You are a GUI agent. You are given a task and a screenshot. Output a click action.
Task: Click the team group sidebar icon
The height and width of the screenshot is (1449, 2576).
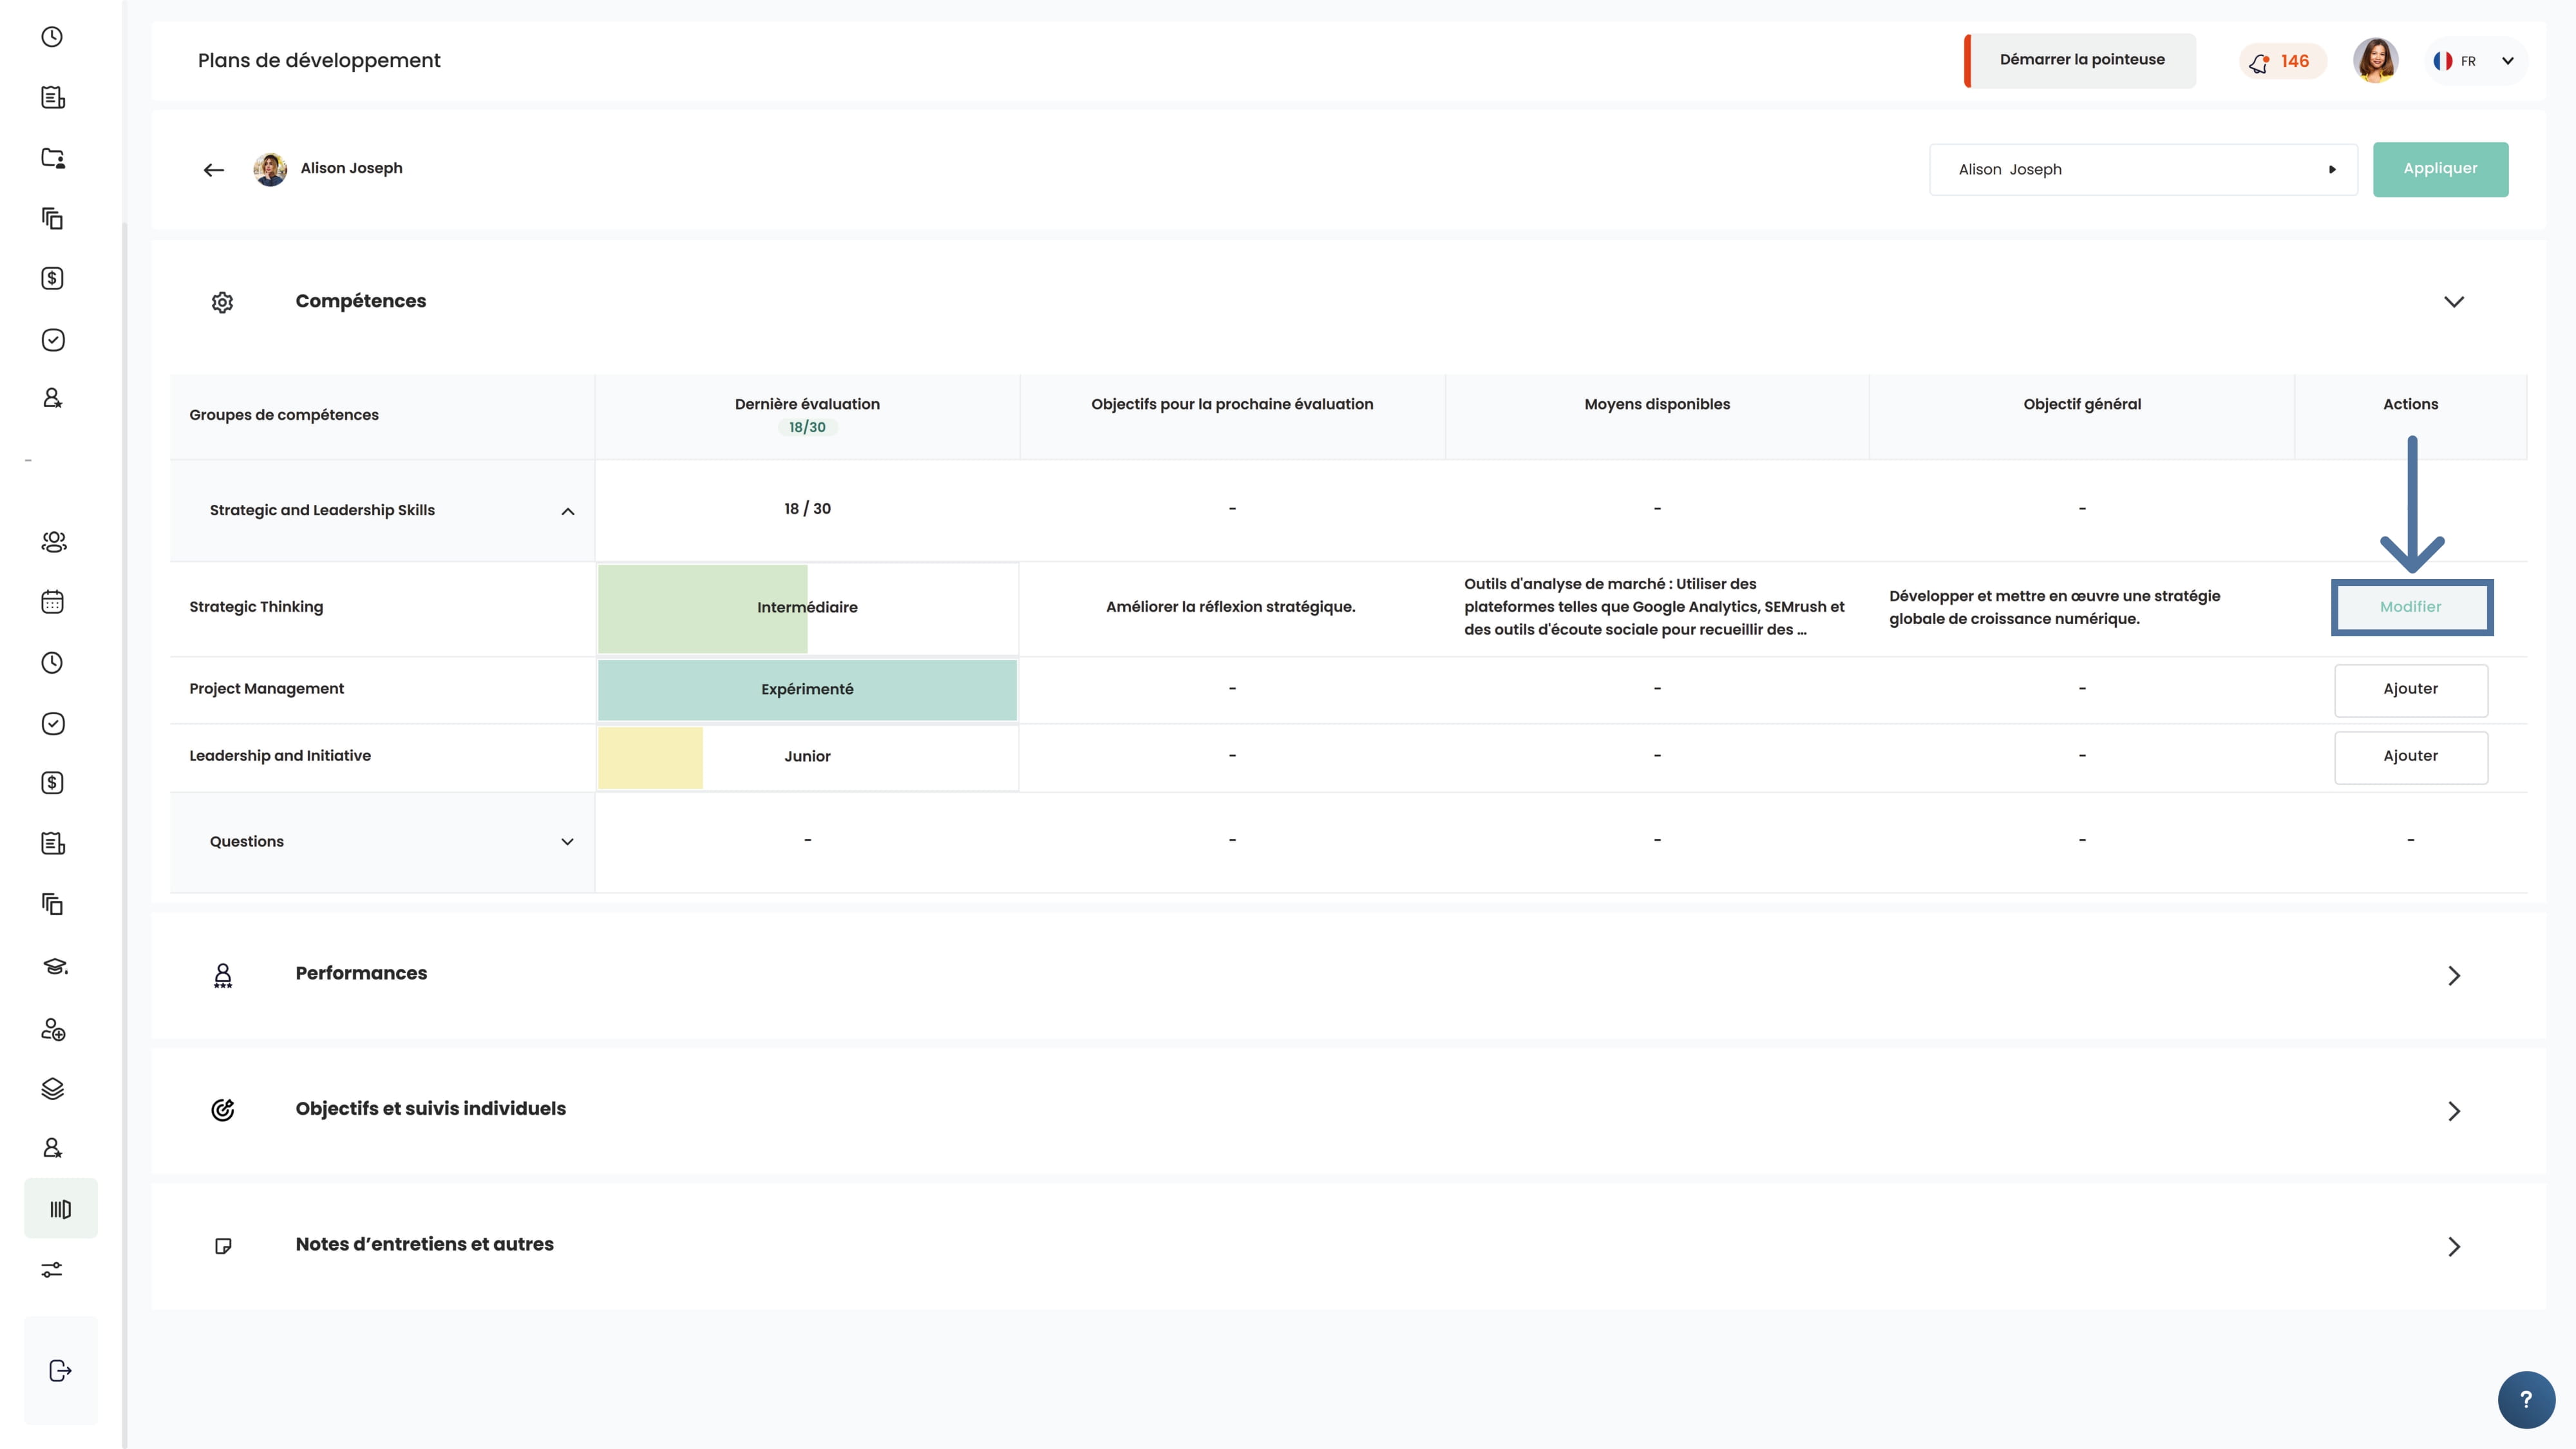[53, 542]
